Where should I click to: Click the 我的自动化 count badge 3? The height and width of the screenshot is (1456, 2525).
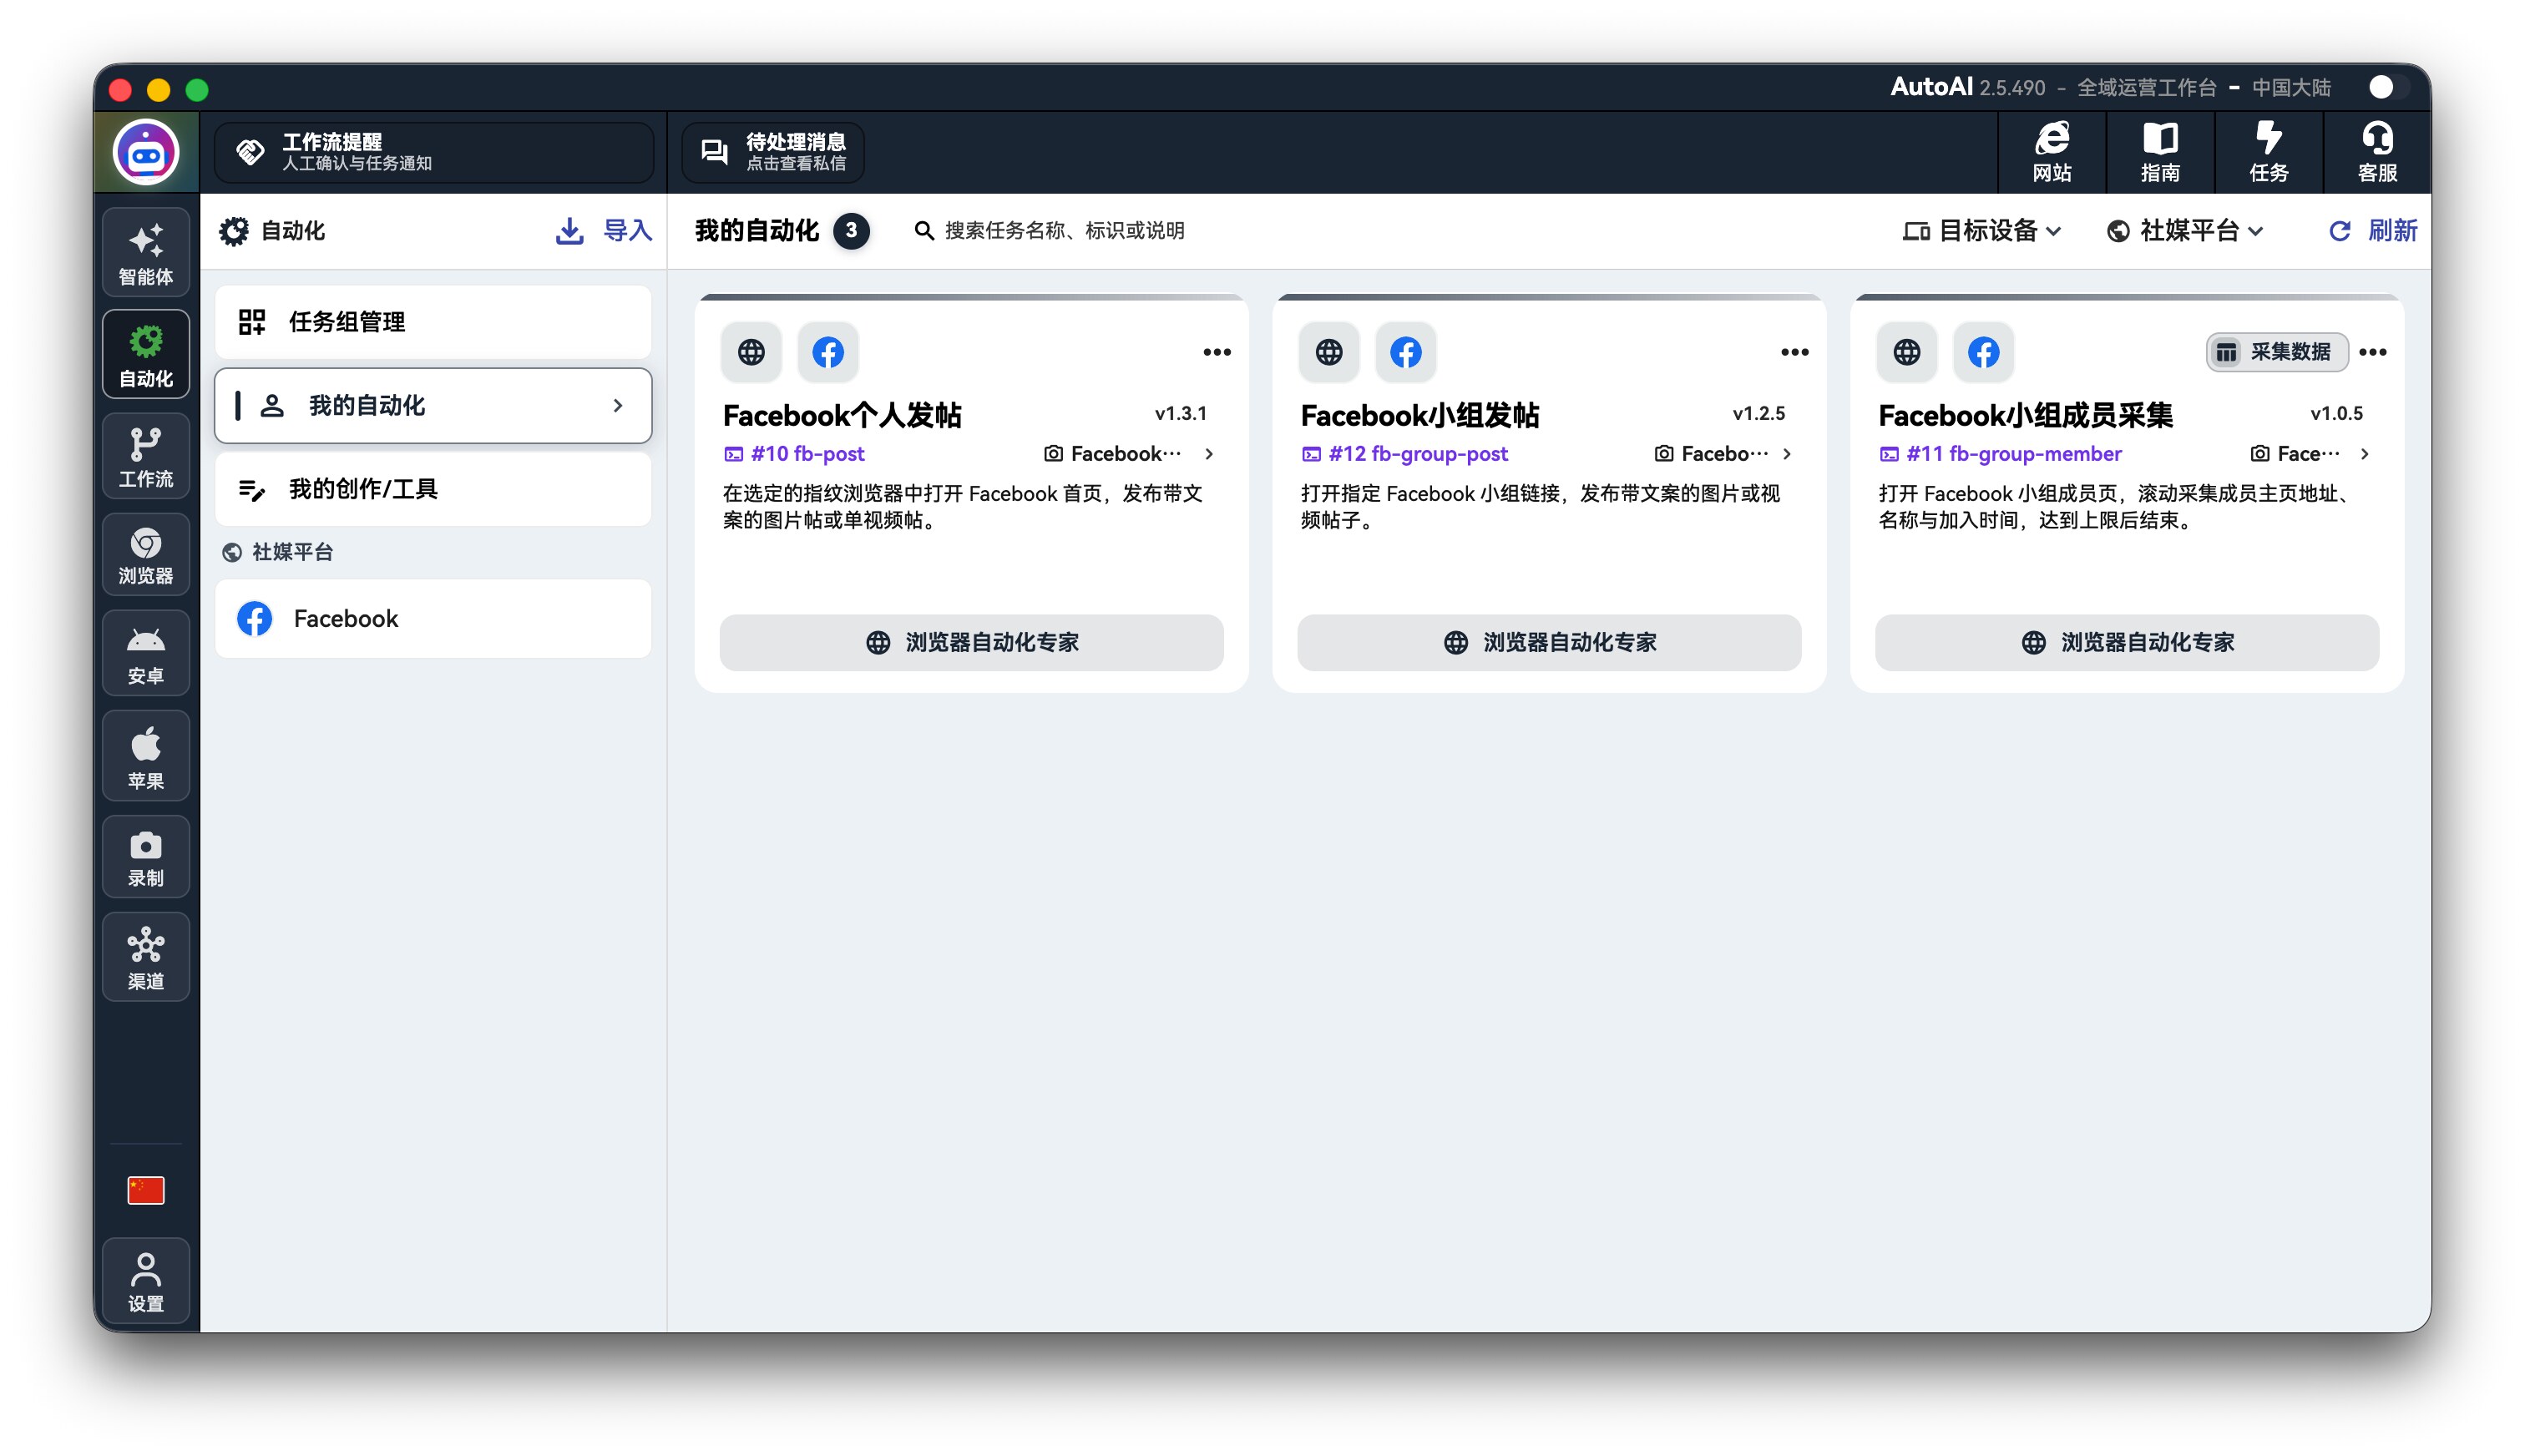(851, 231)
